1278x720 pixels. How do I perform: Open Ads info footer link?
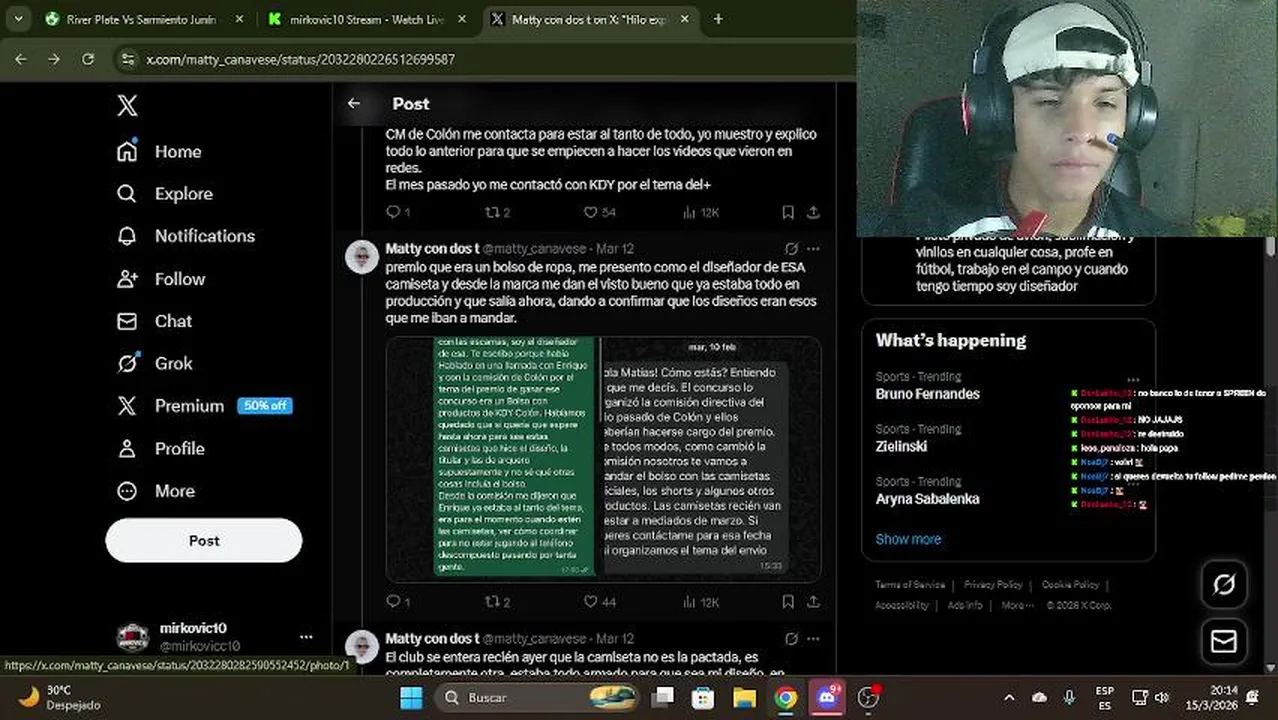(965, 605)
